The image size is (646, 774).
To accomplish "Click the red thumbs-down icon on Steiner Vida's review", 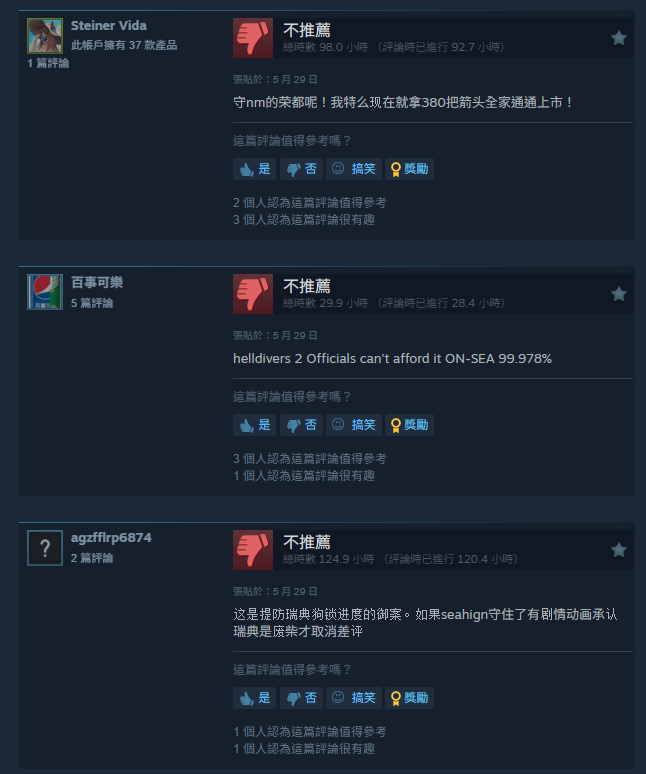I will click(x=253, y=38).
